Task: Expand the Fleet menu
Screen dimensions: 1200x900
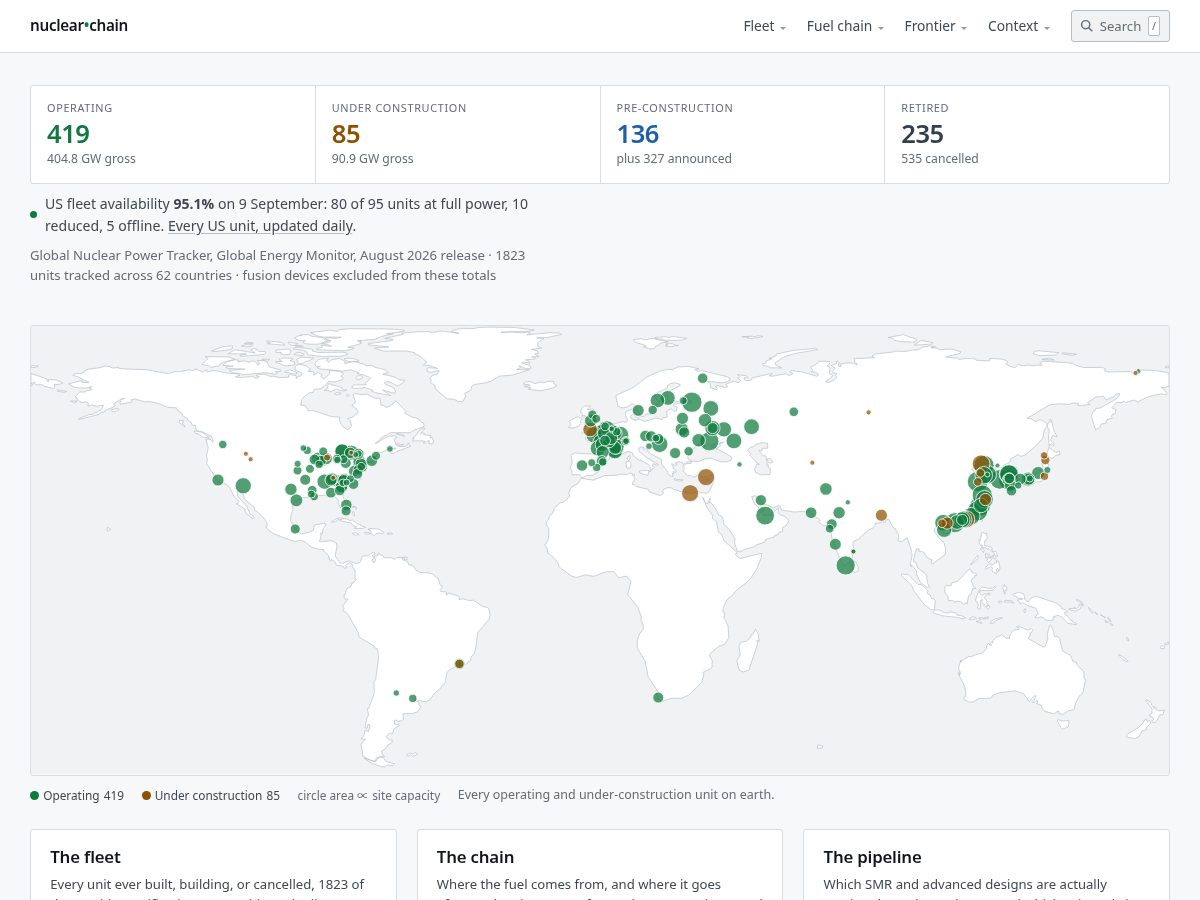Action: pyautogui.click(x=764, y=26)
